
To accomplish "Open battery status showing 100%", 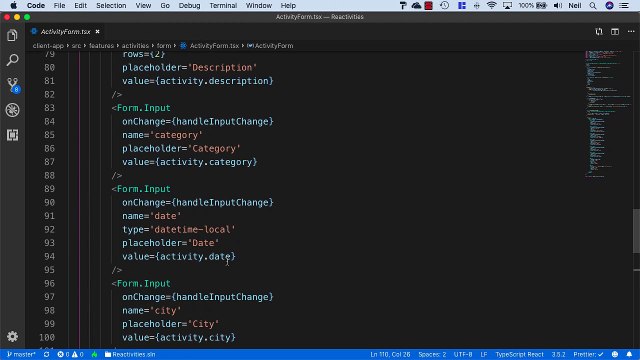I will (x=532, y=5).
